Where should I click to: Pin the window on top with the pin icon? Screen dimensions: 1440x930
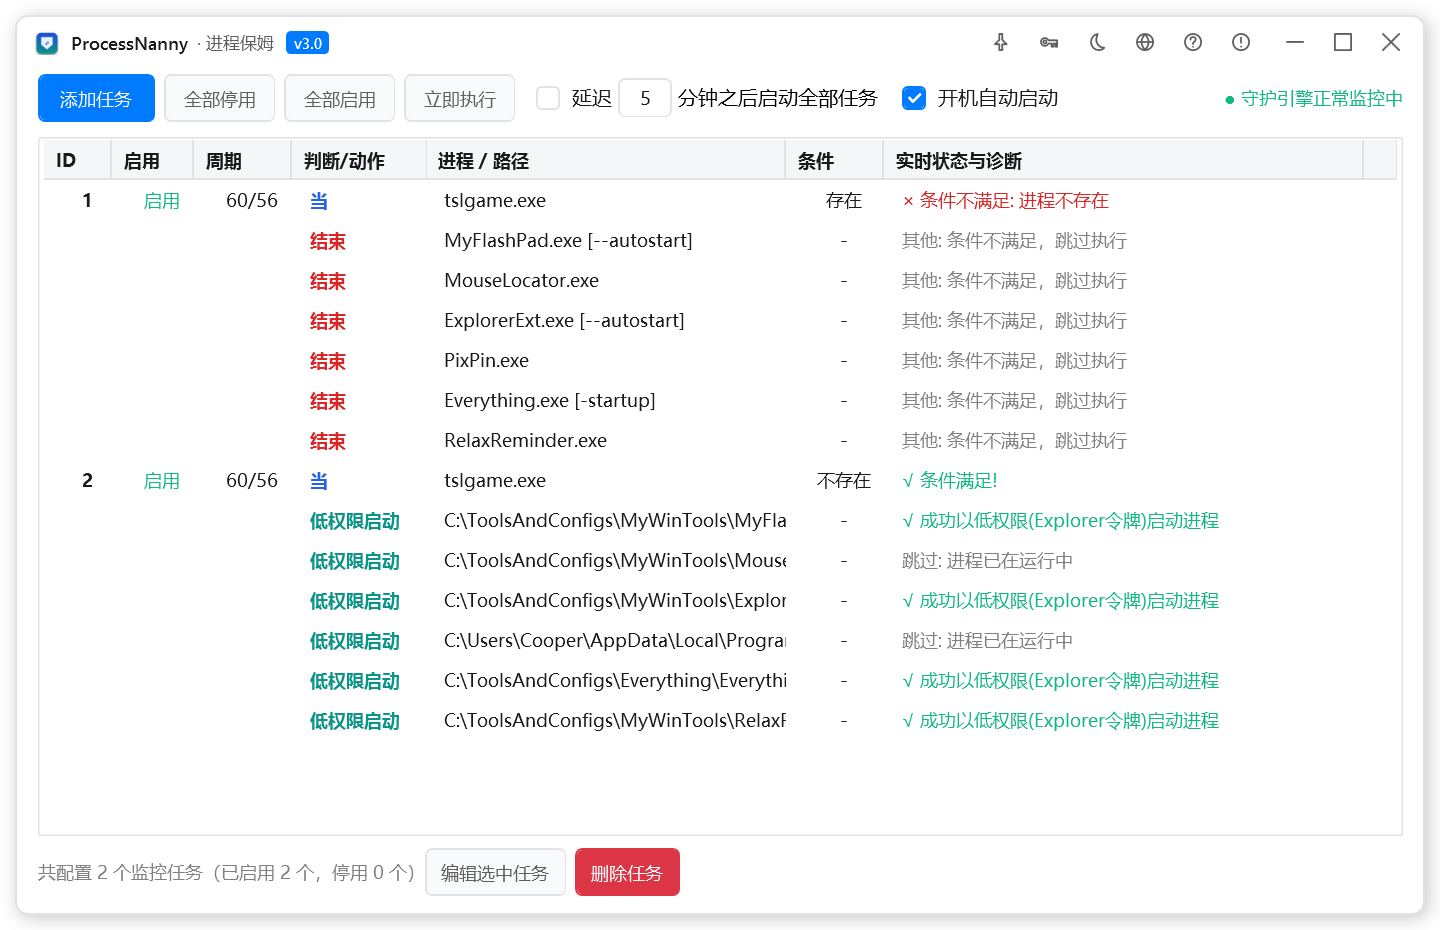(x=1001, y=42)
